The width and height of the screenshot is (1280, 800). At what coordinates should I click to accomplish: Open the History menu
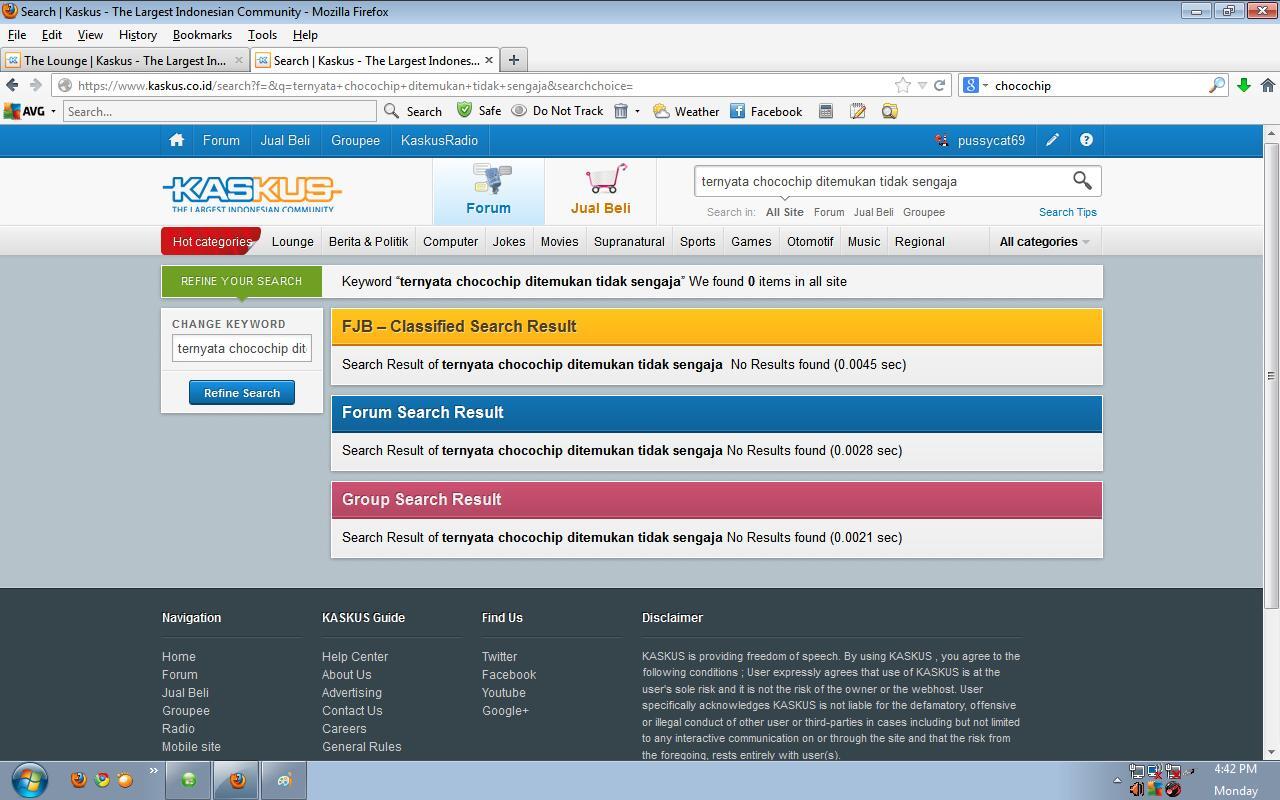click(137, 34)
